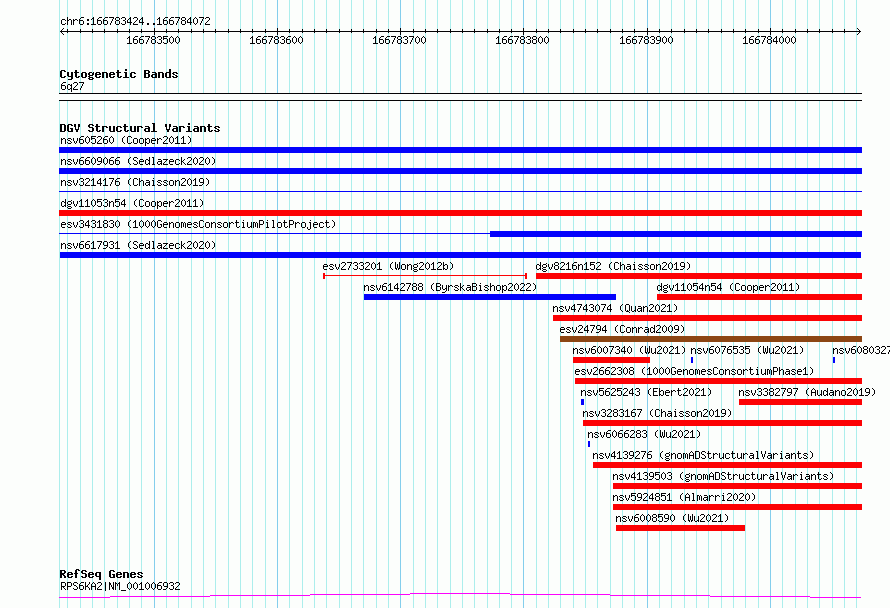The height and width of the screenshot is (608, 890).
Task: Click the chr6:166783424..166784072 coordinates text
Action: tap(135, 21)
